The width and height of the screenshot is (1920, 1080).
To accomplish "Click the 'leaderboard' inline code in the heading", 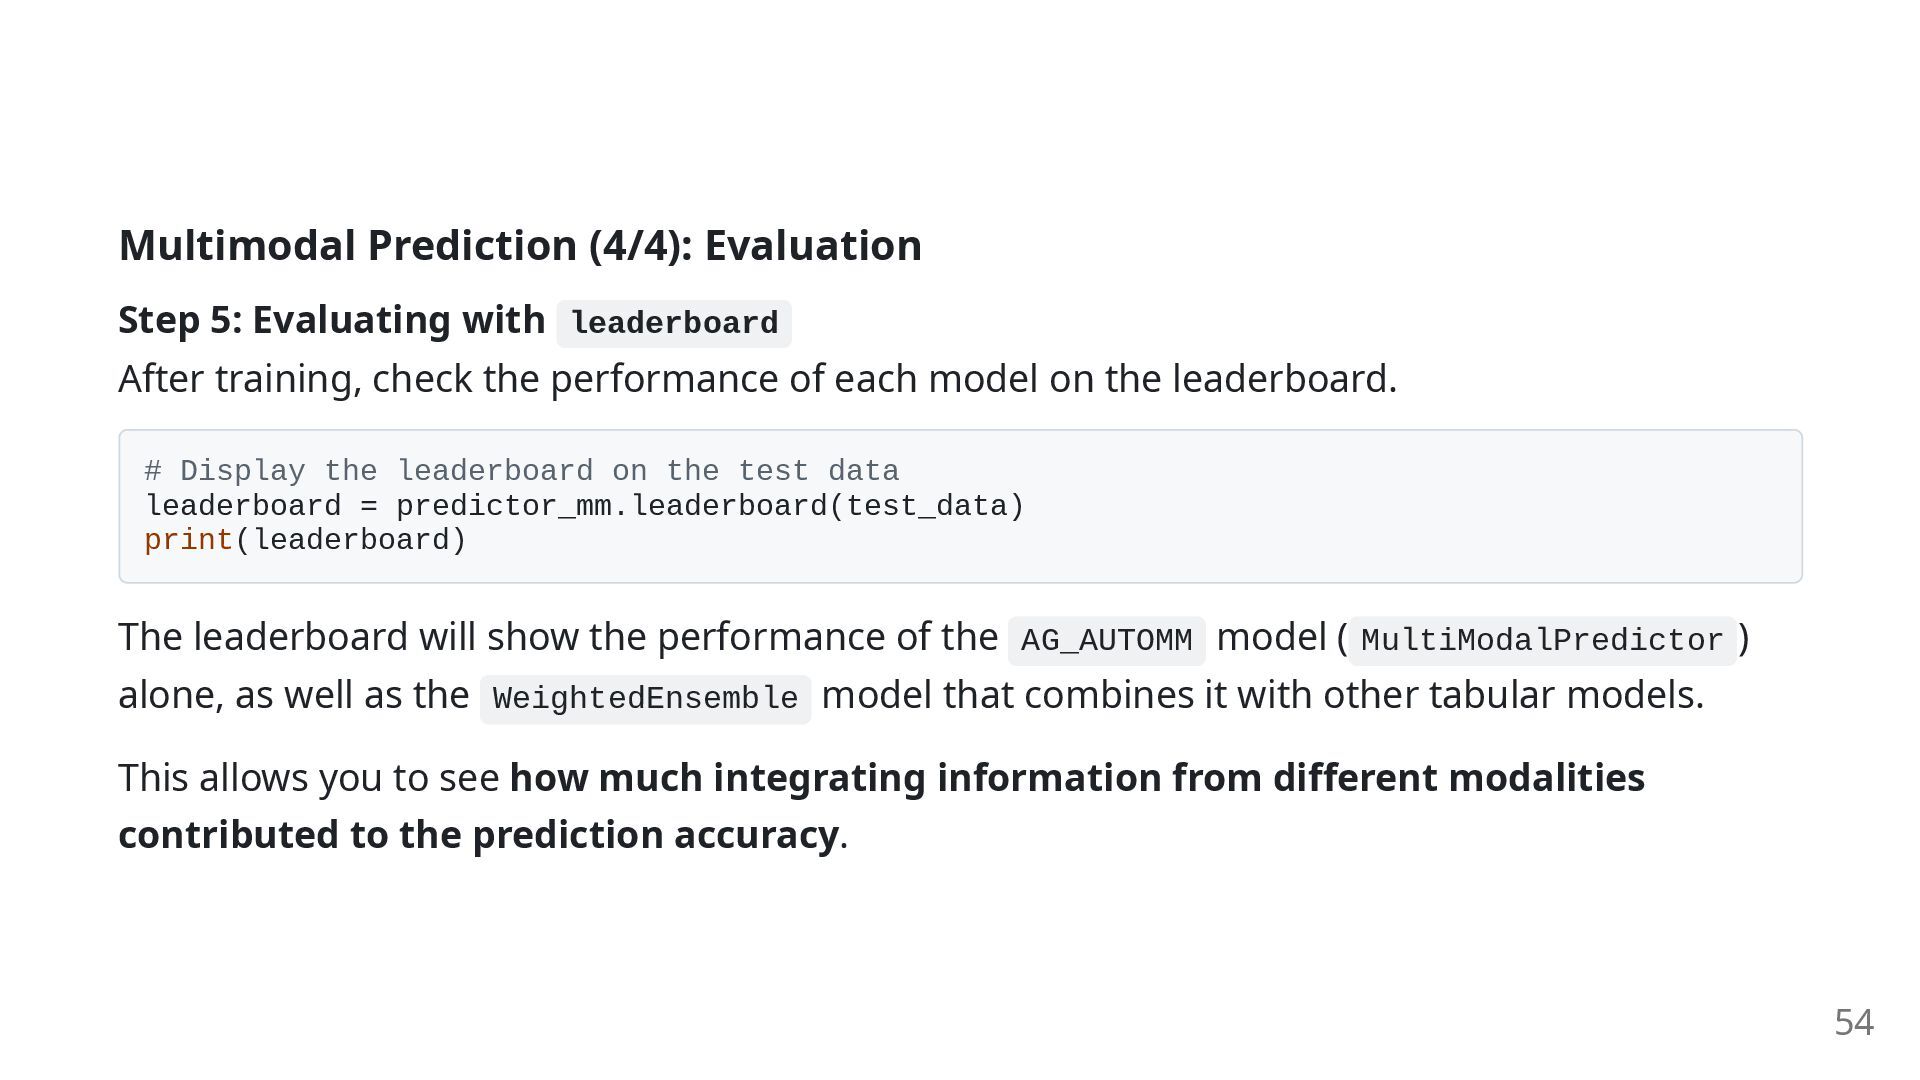I will pyautogui.click(x=674, y=324).
